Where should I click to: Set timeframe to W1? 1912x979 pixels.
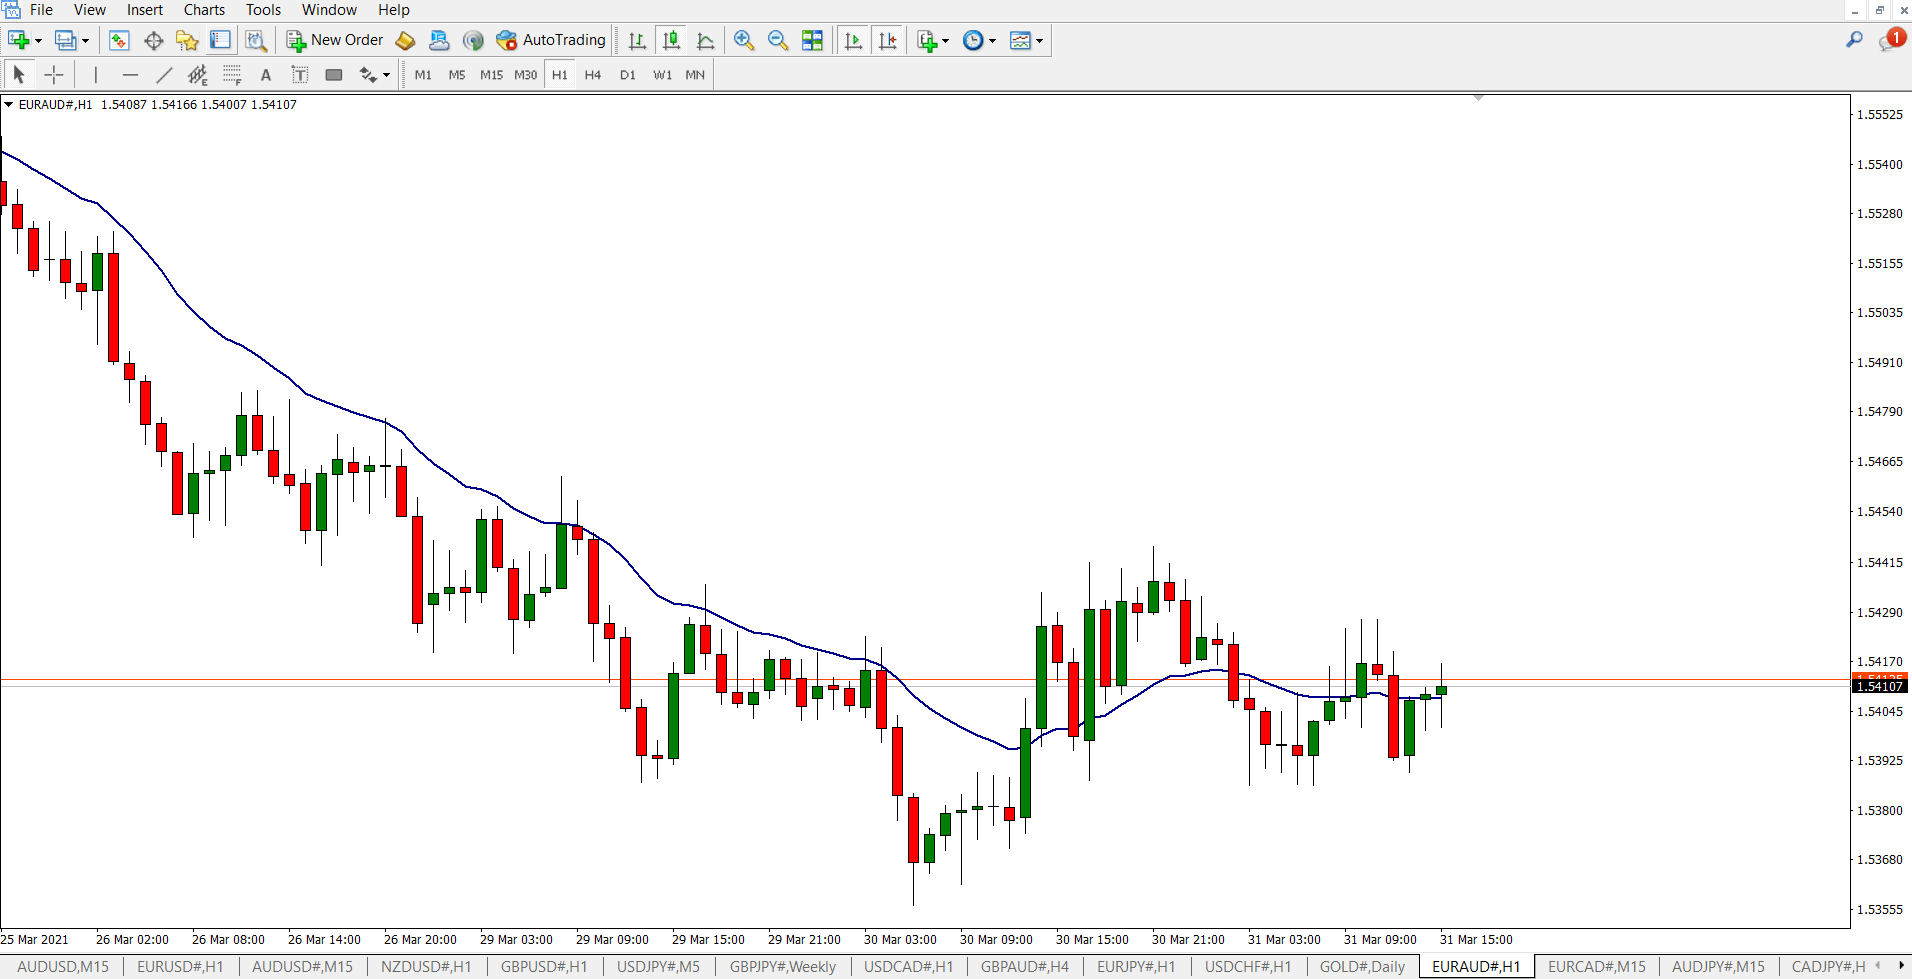tap(662, 75)
